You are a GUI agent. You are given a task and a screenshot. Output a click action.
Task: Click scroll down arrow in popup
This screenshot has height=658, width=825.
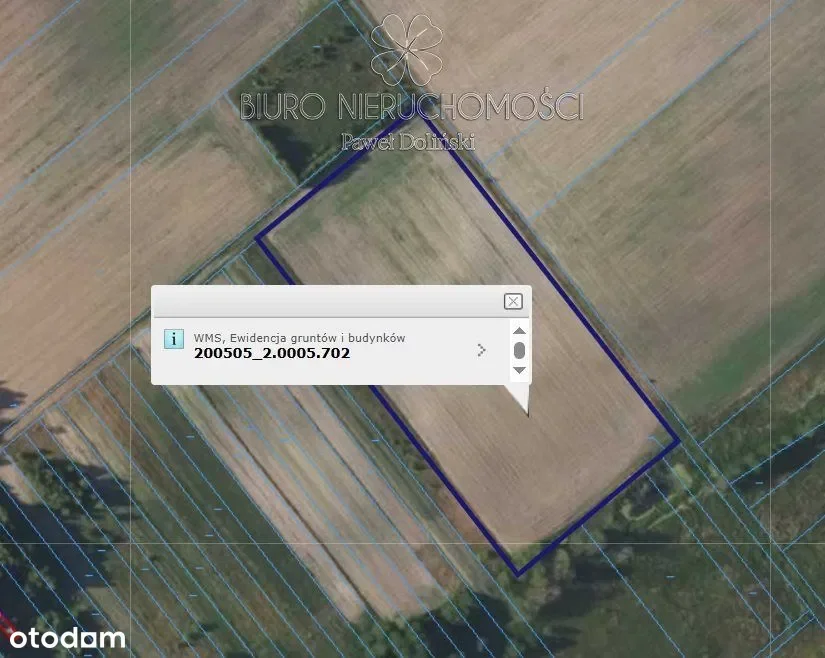pos(519,370)
